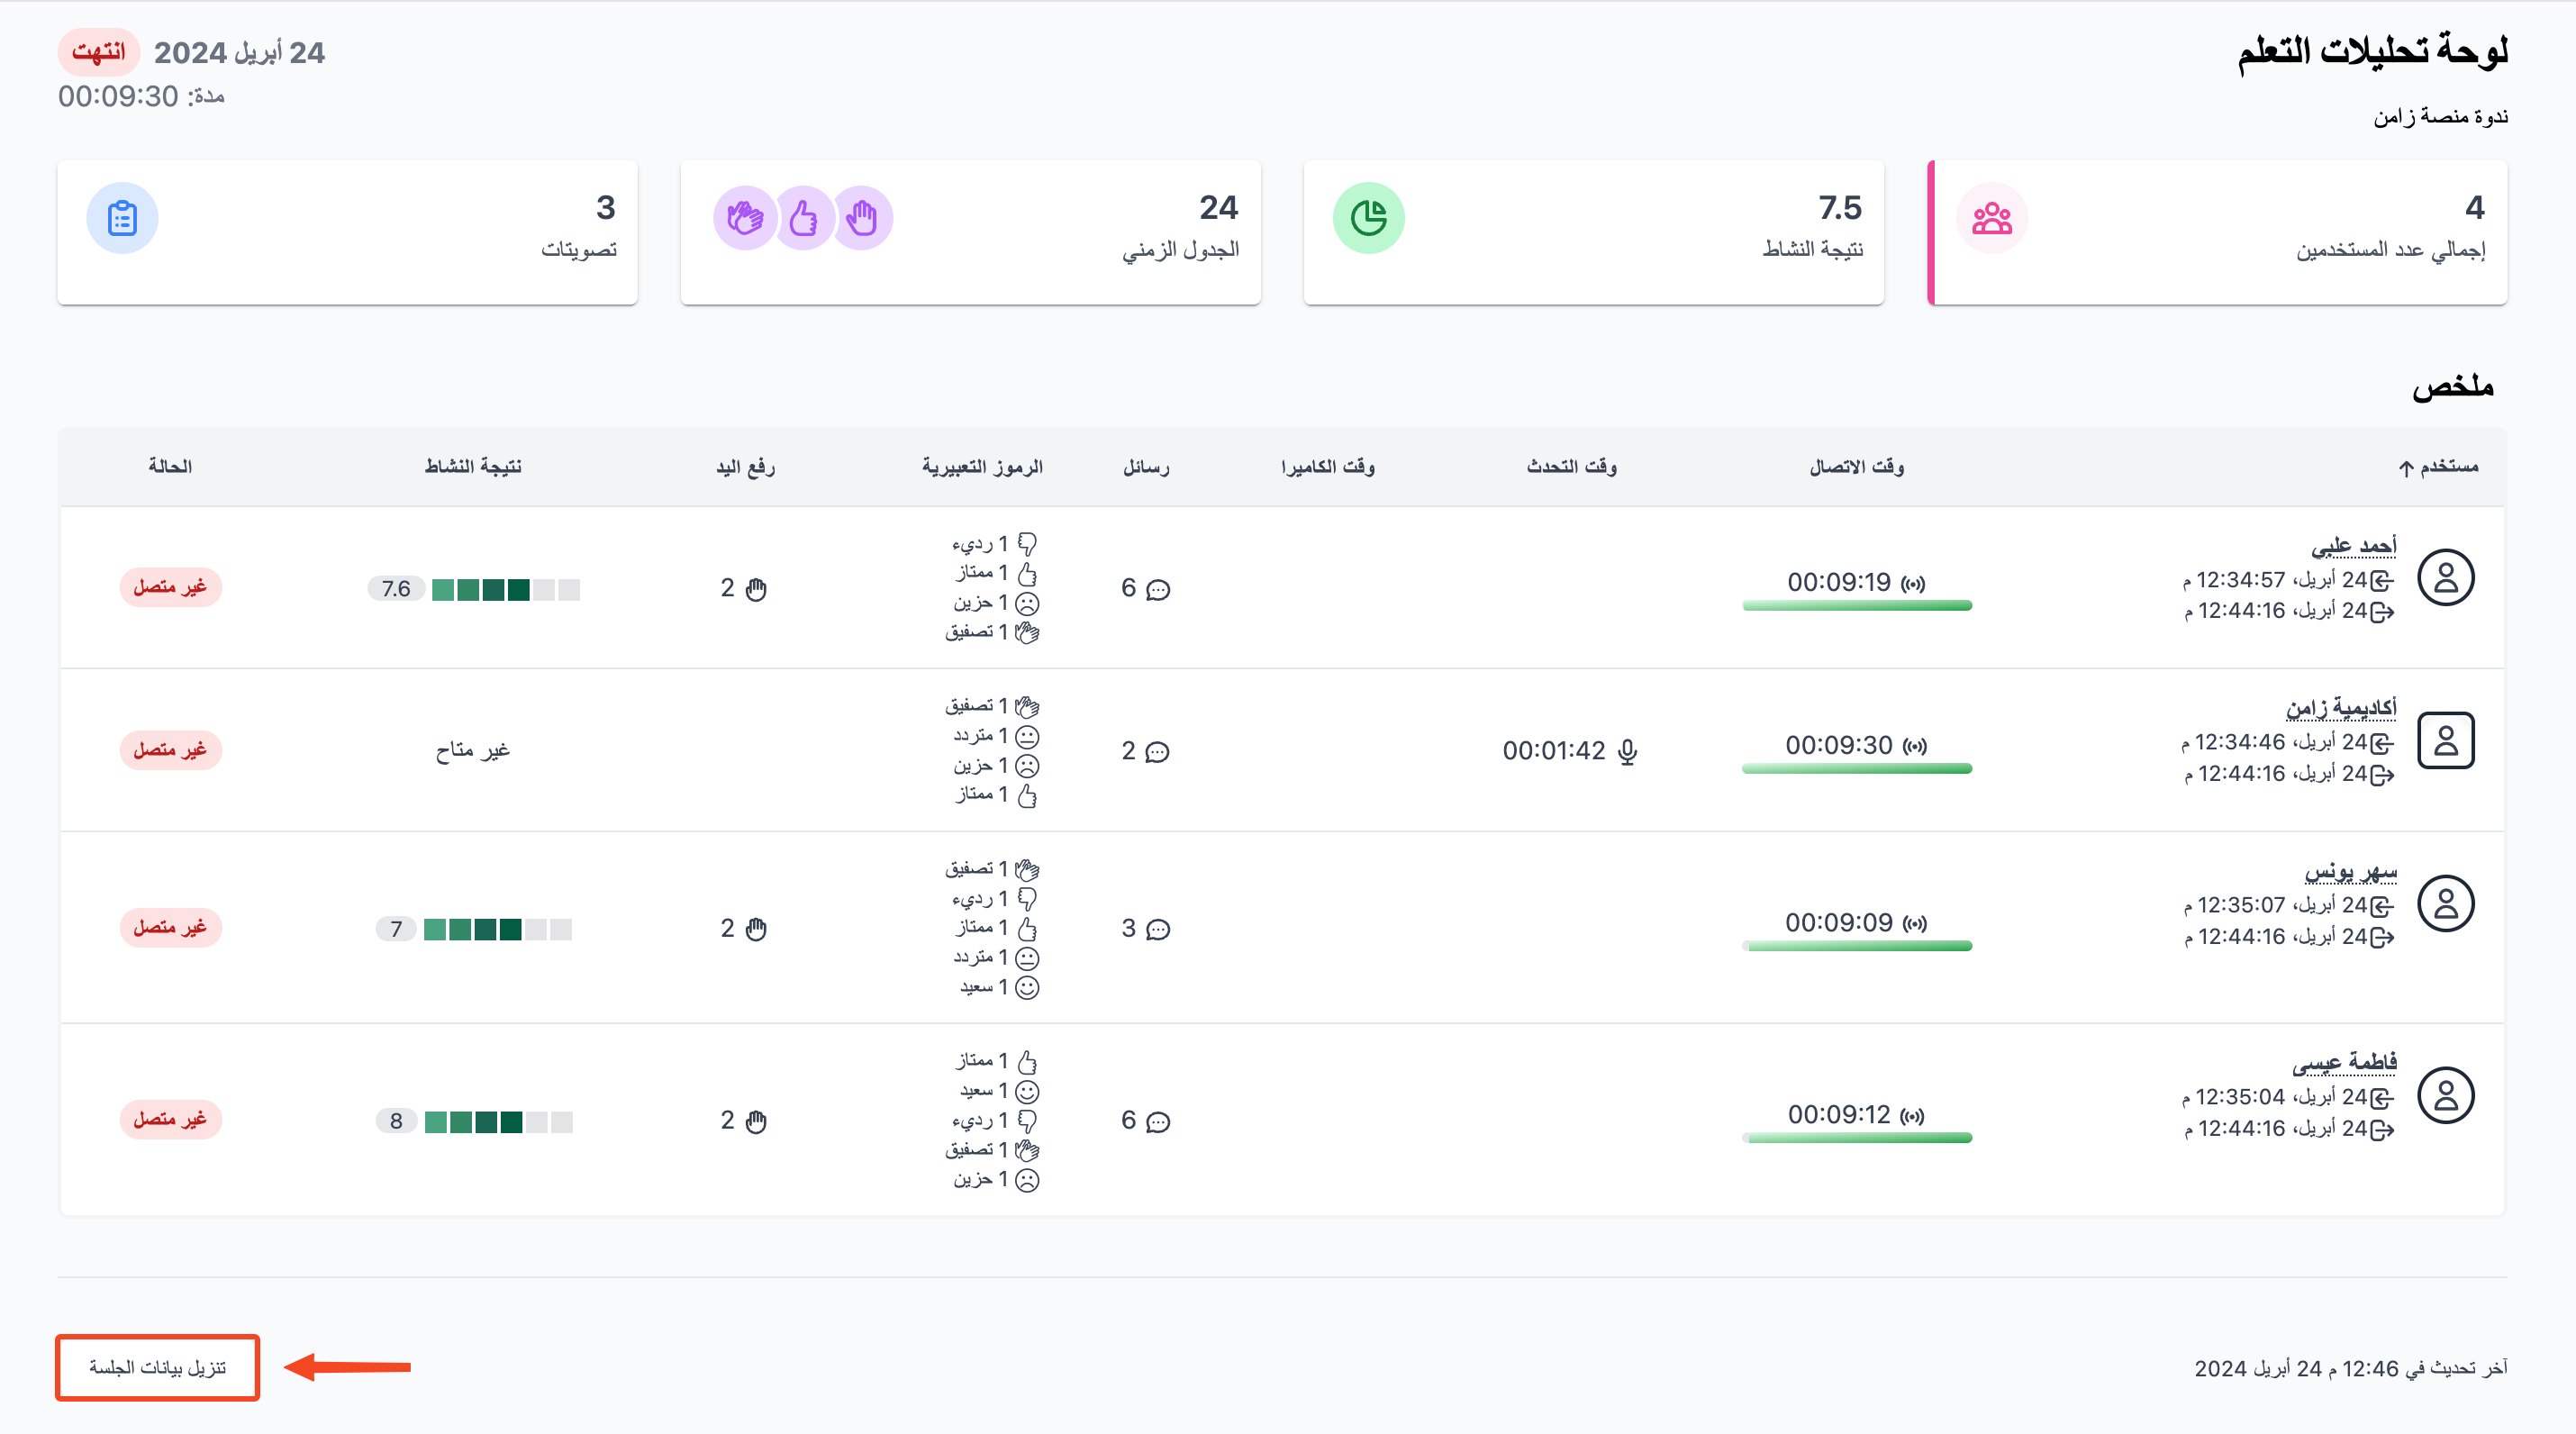Sort by the مستخدم column header arrow
Viewport: 2576px width, 1434px height.
point(2406,468)
